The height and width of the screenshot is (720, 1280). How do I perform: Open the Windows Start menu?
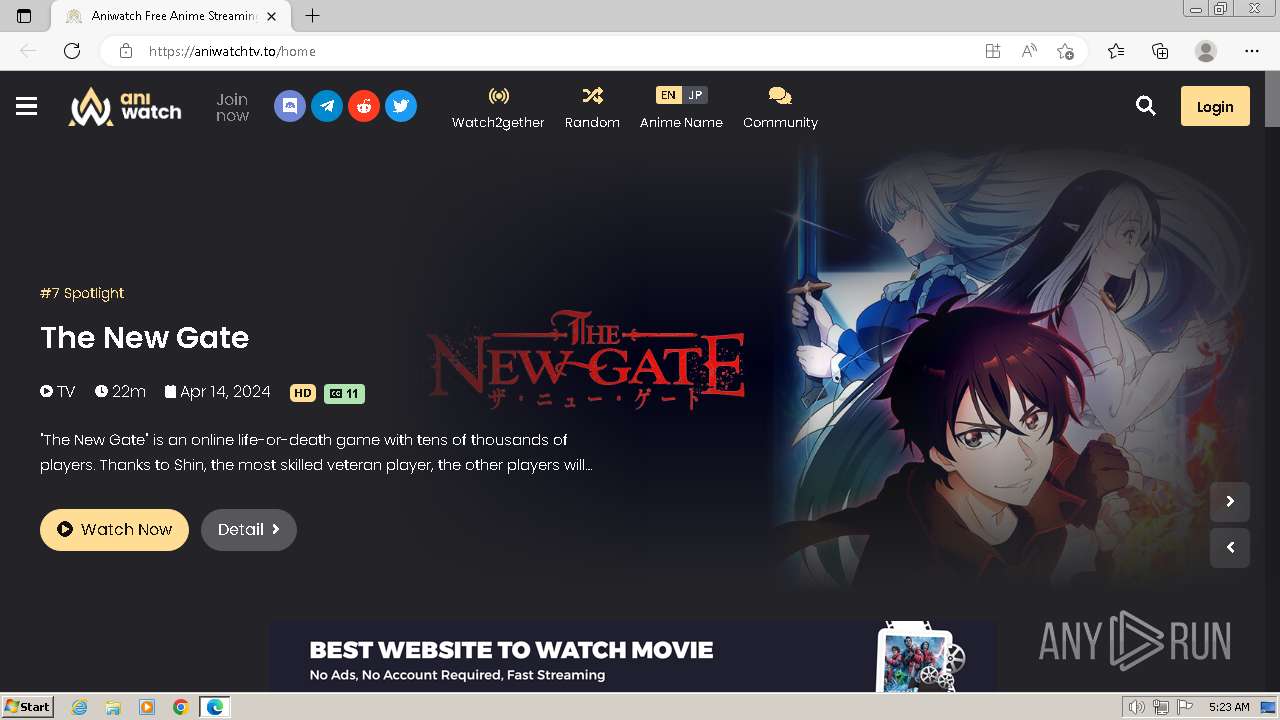(27, 707)
